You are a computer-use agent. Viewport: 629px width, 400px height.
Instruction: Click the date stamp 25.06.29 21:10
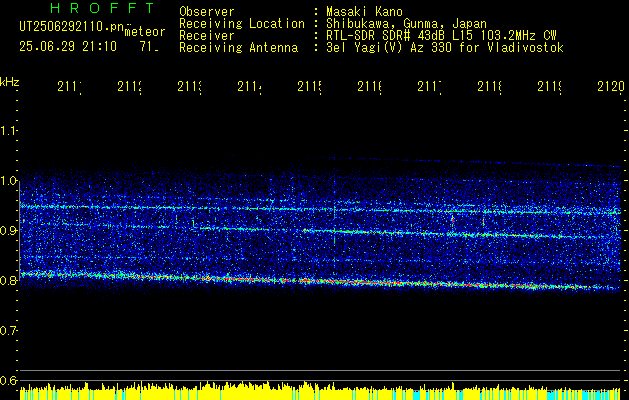click(68, 47)
